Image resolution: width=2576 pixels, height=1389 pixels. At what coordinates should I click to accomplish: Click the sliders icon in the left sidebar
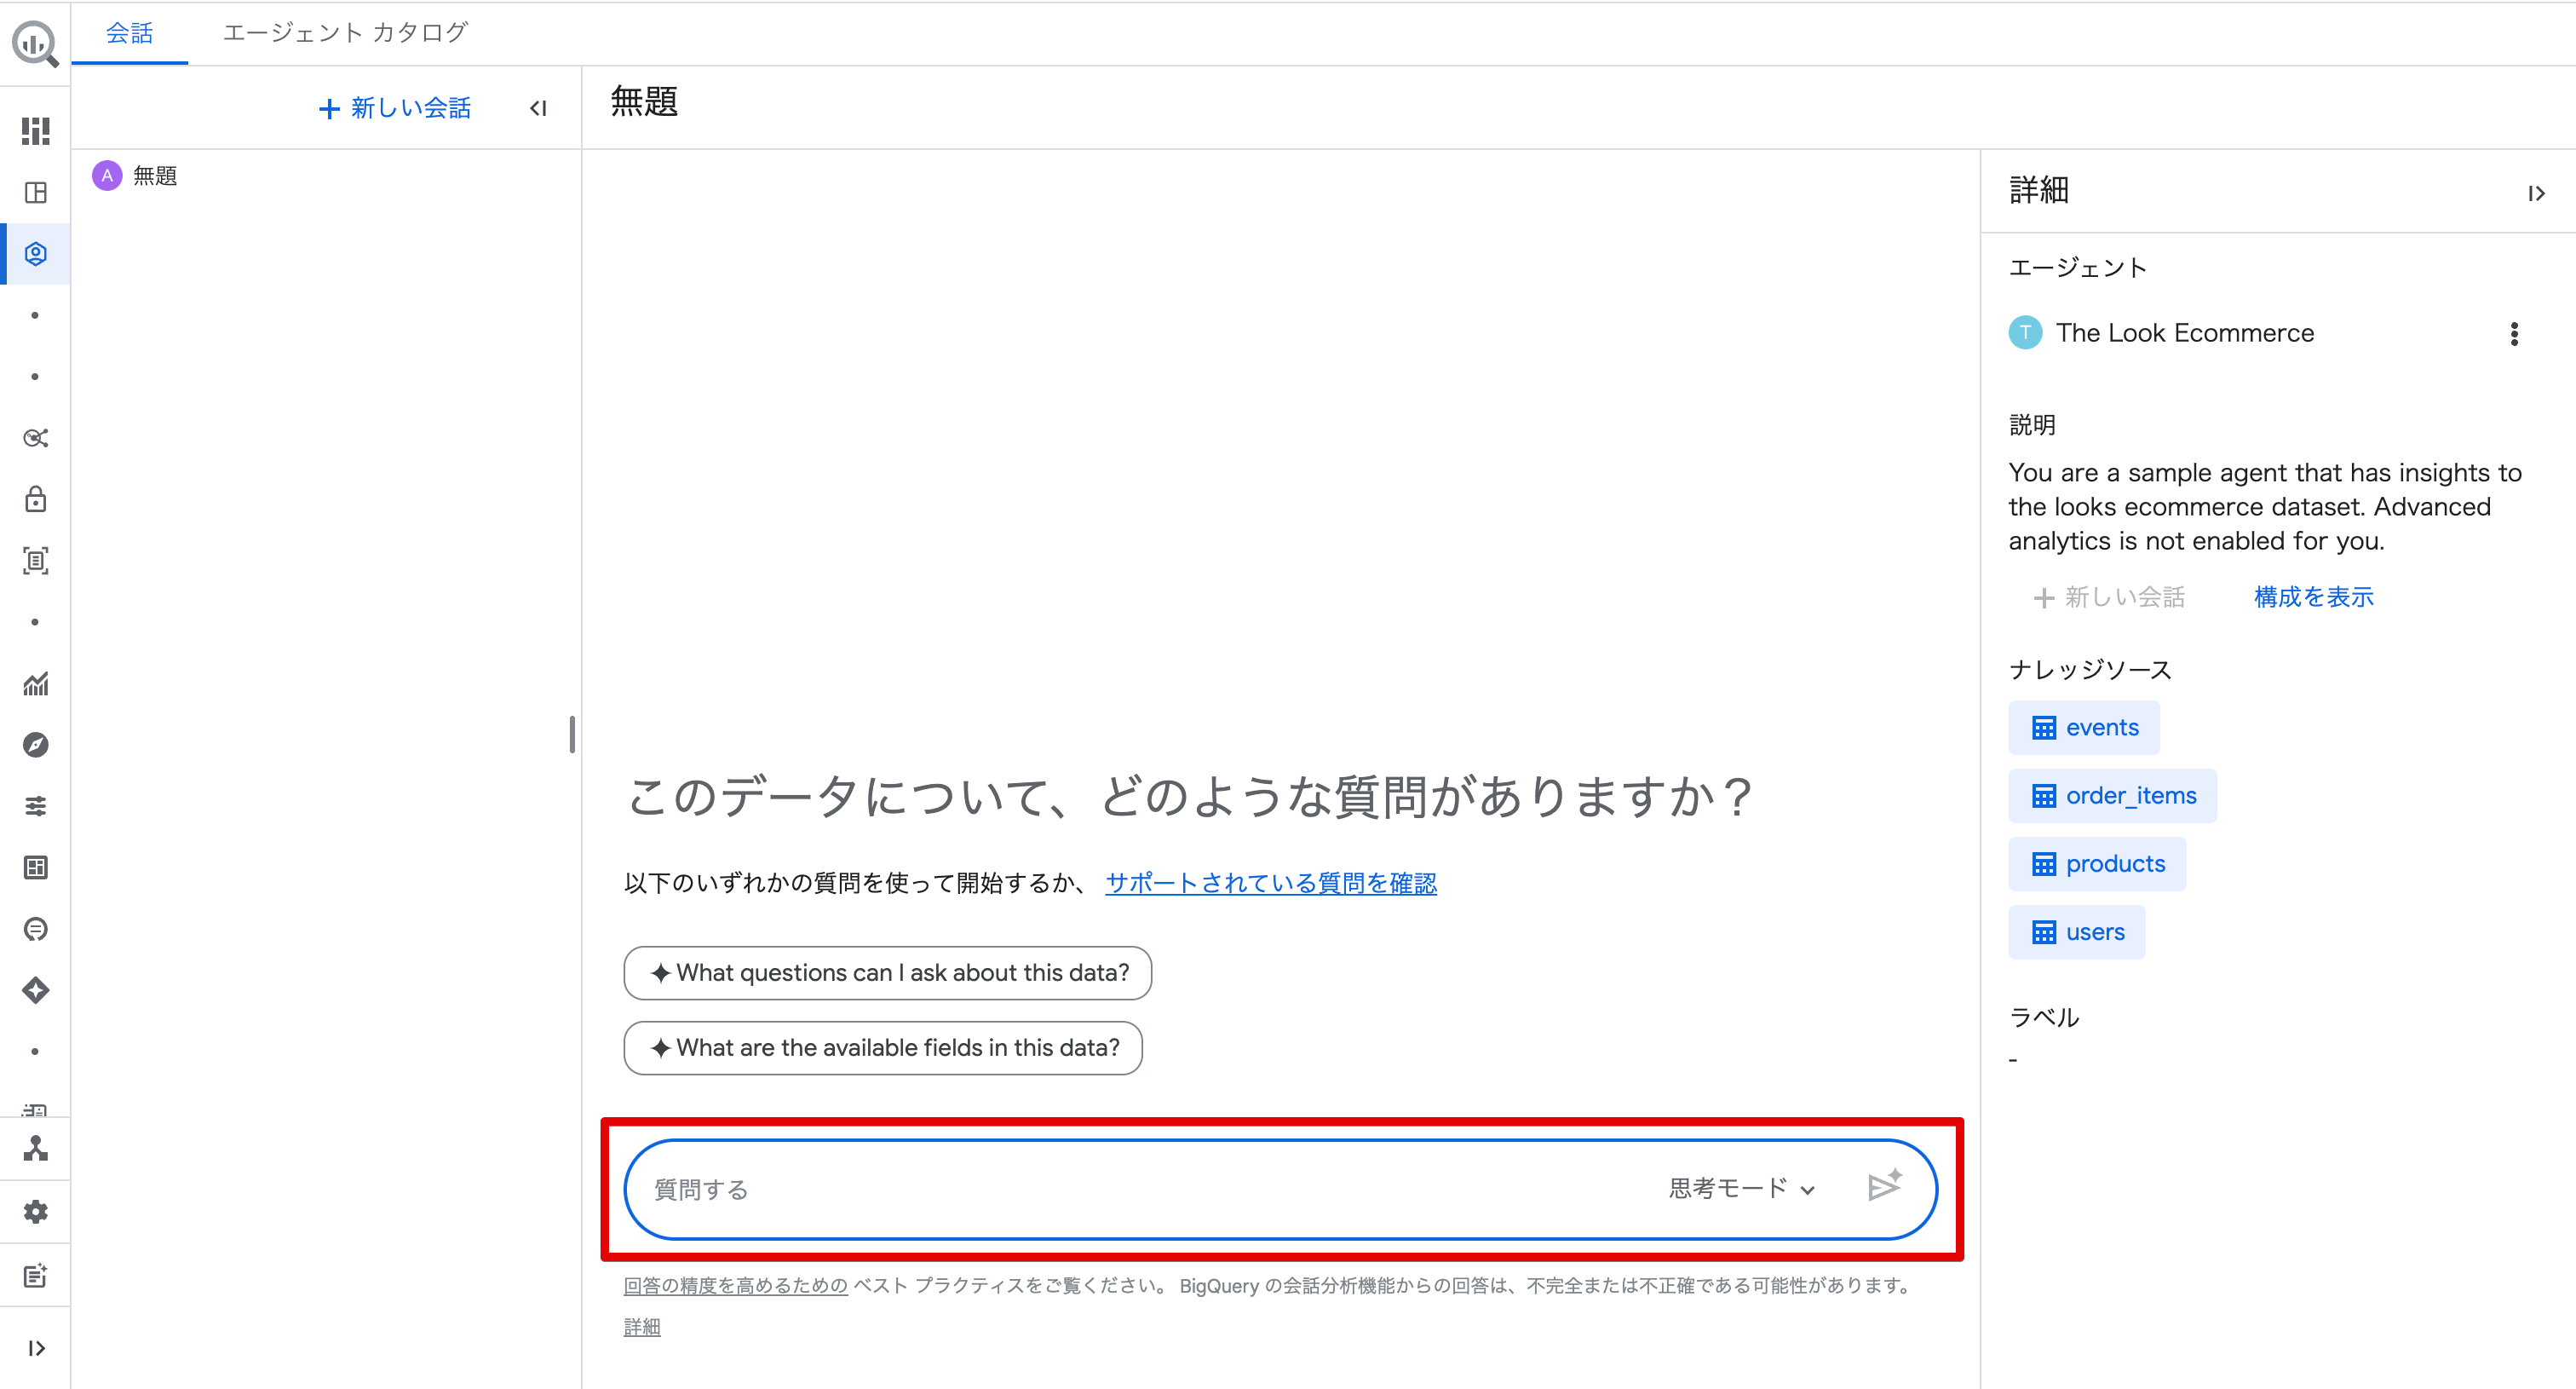pos(35,806)
